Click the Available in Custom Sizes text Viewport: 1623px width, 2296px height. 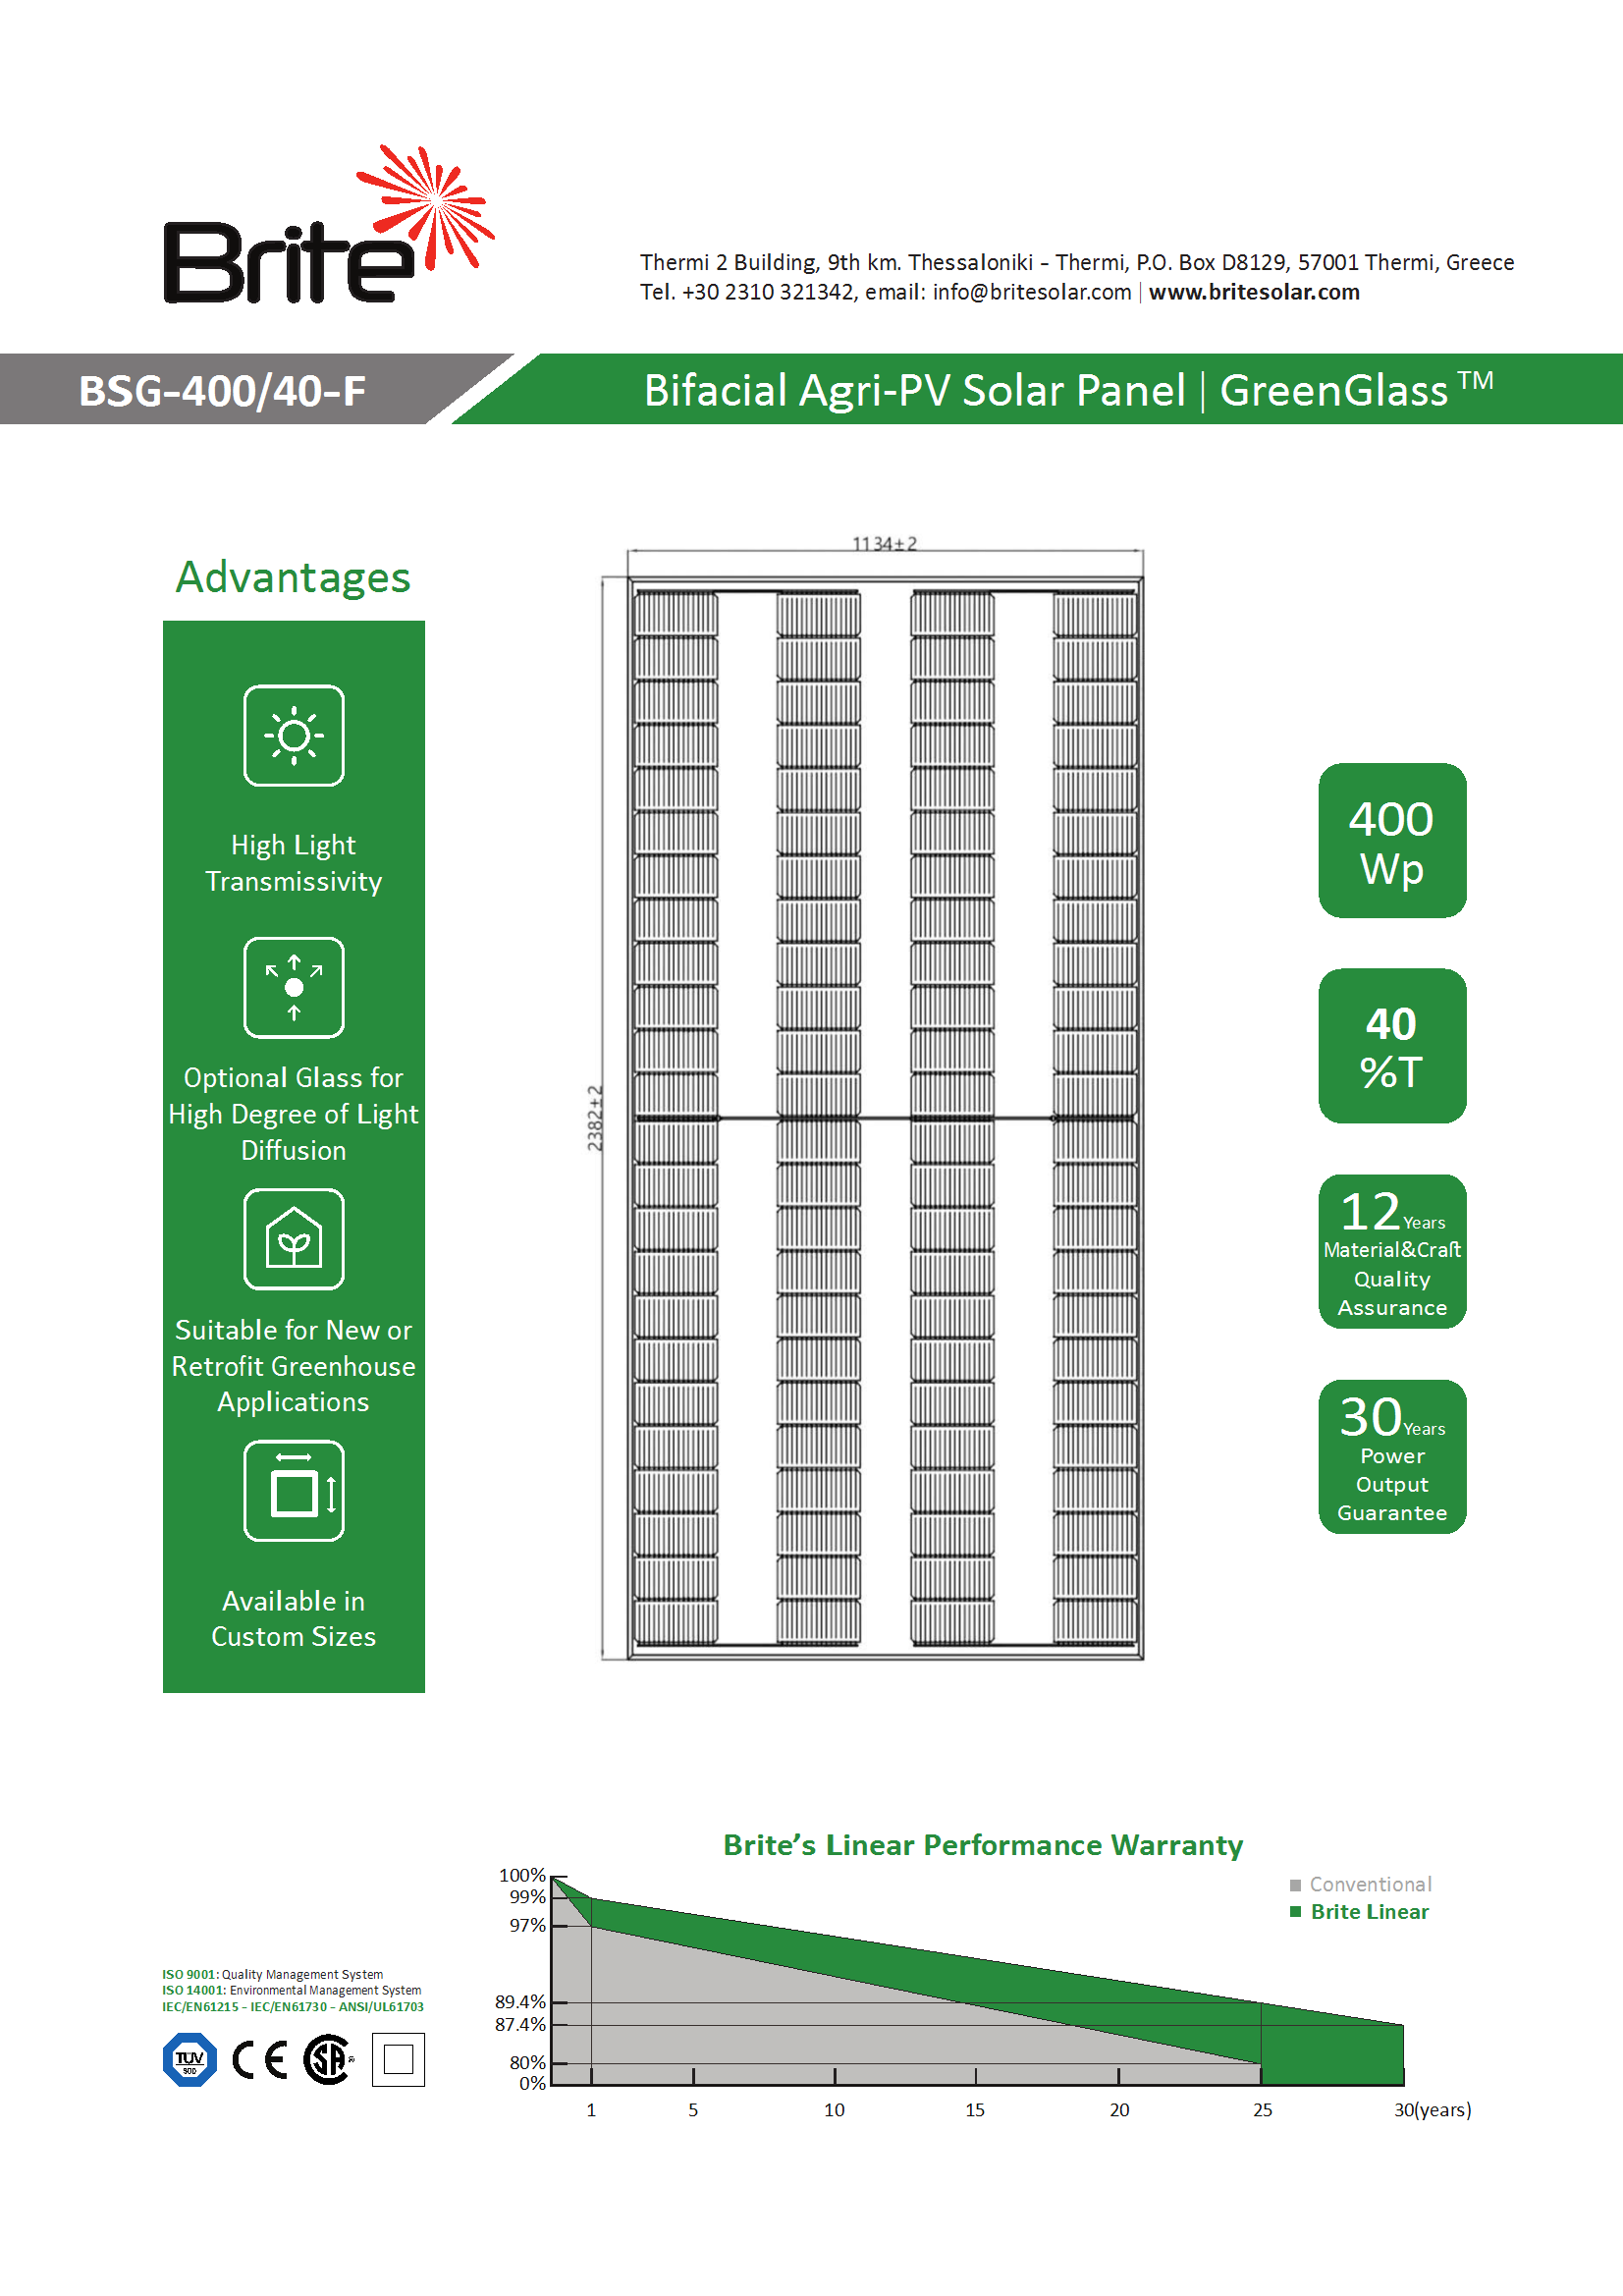click(293, 1619)
